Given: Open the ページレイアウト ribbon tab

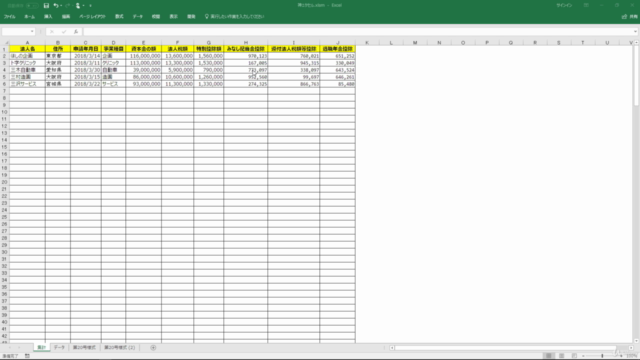Looking at the screenshot, I should pos(92,17).
